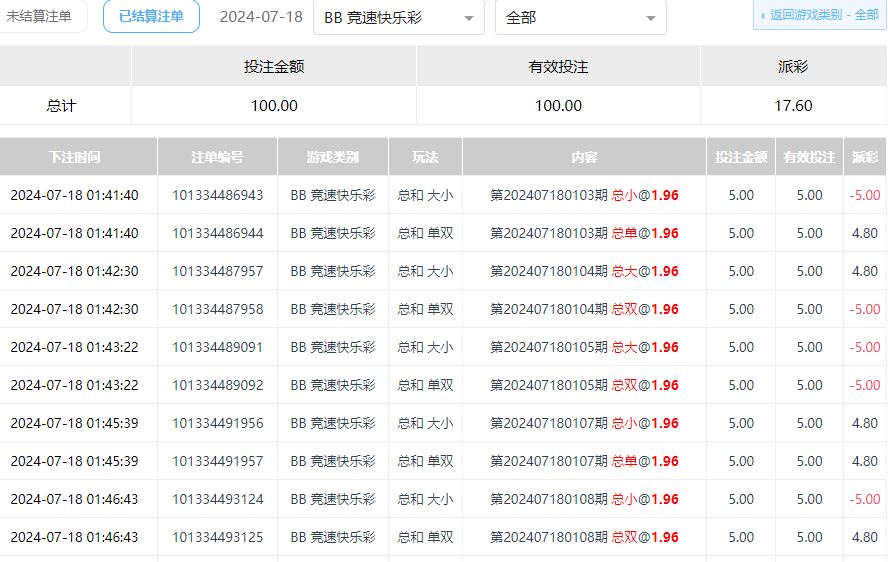
Task: Click the 总计 summary row label
Action: pyautogui.click(x=61, y=106)
